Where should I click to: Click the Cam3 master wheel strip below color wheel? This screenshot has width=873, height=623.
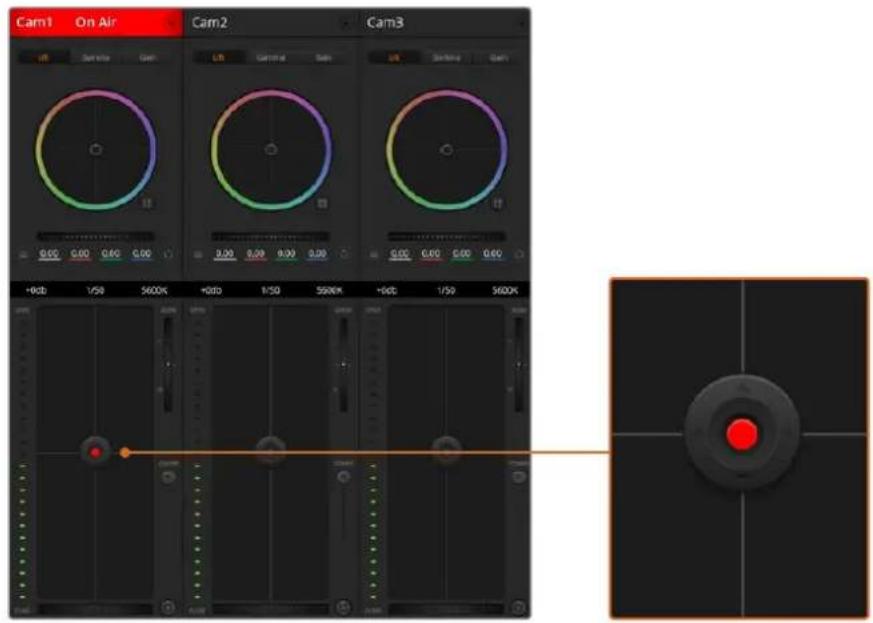pos(447,236)
